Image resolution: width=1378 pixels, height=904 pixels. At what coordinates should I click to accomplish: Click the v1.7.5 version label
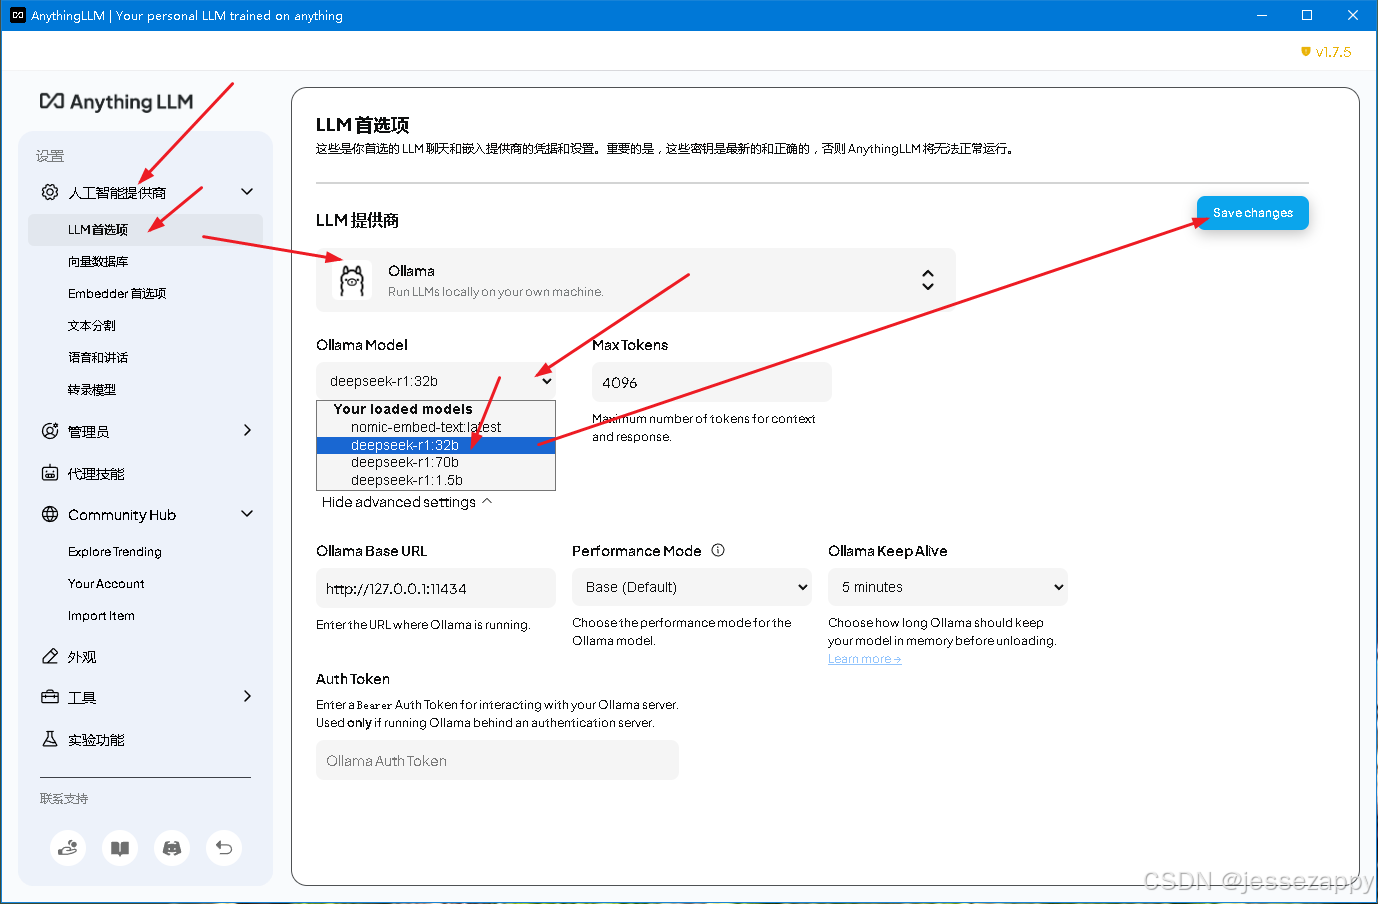[1333, 51]
